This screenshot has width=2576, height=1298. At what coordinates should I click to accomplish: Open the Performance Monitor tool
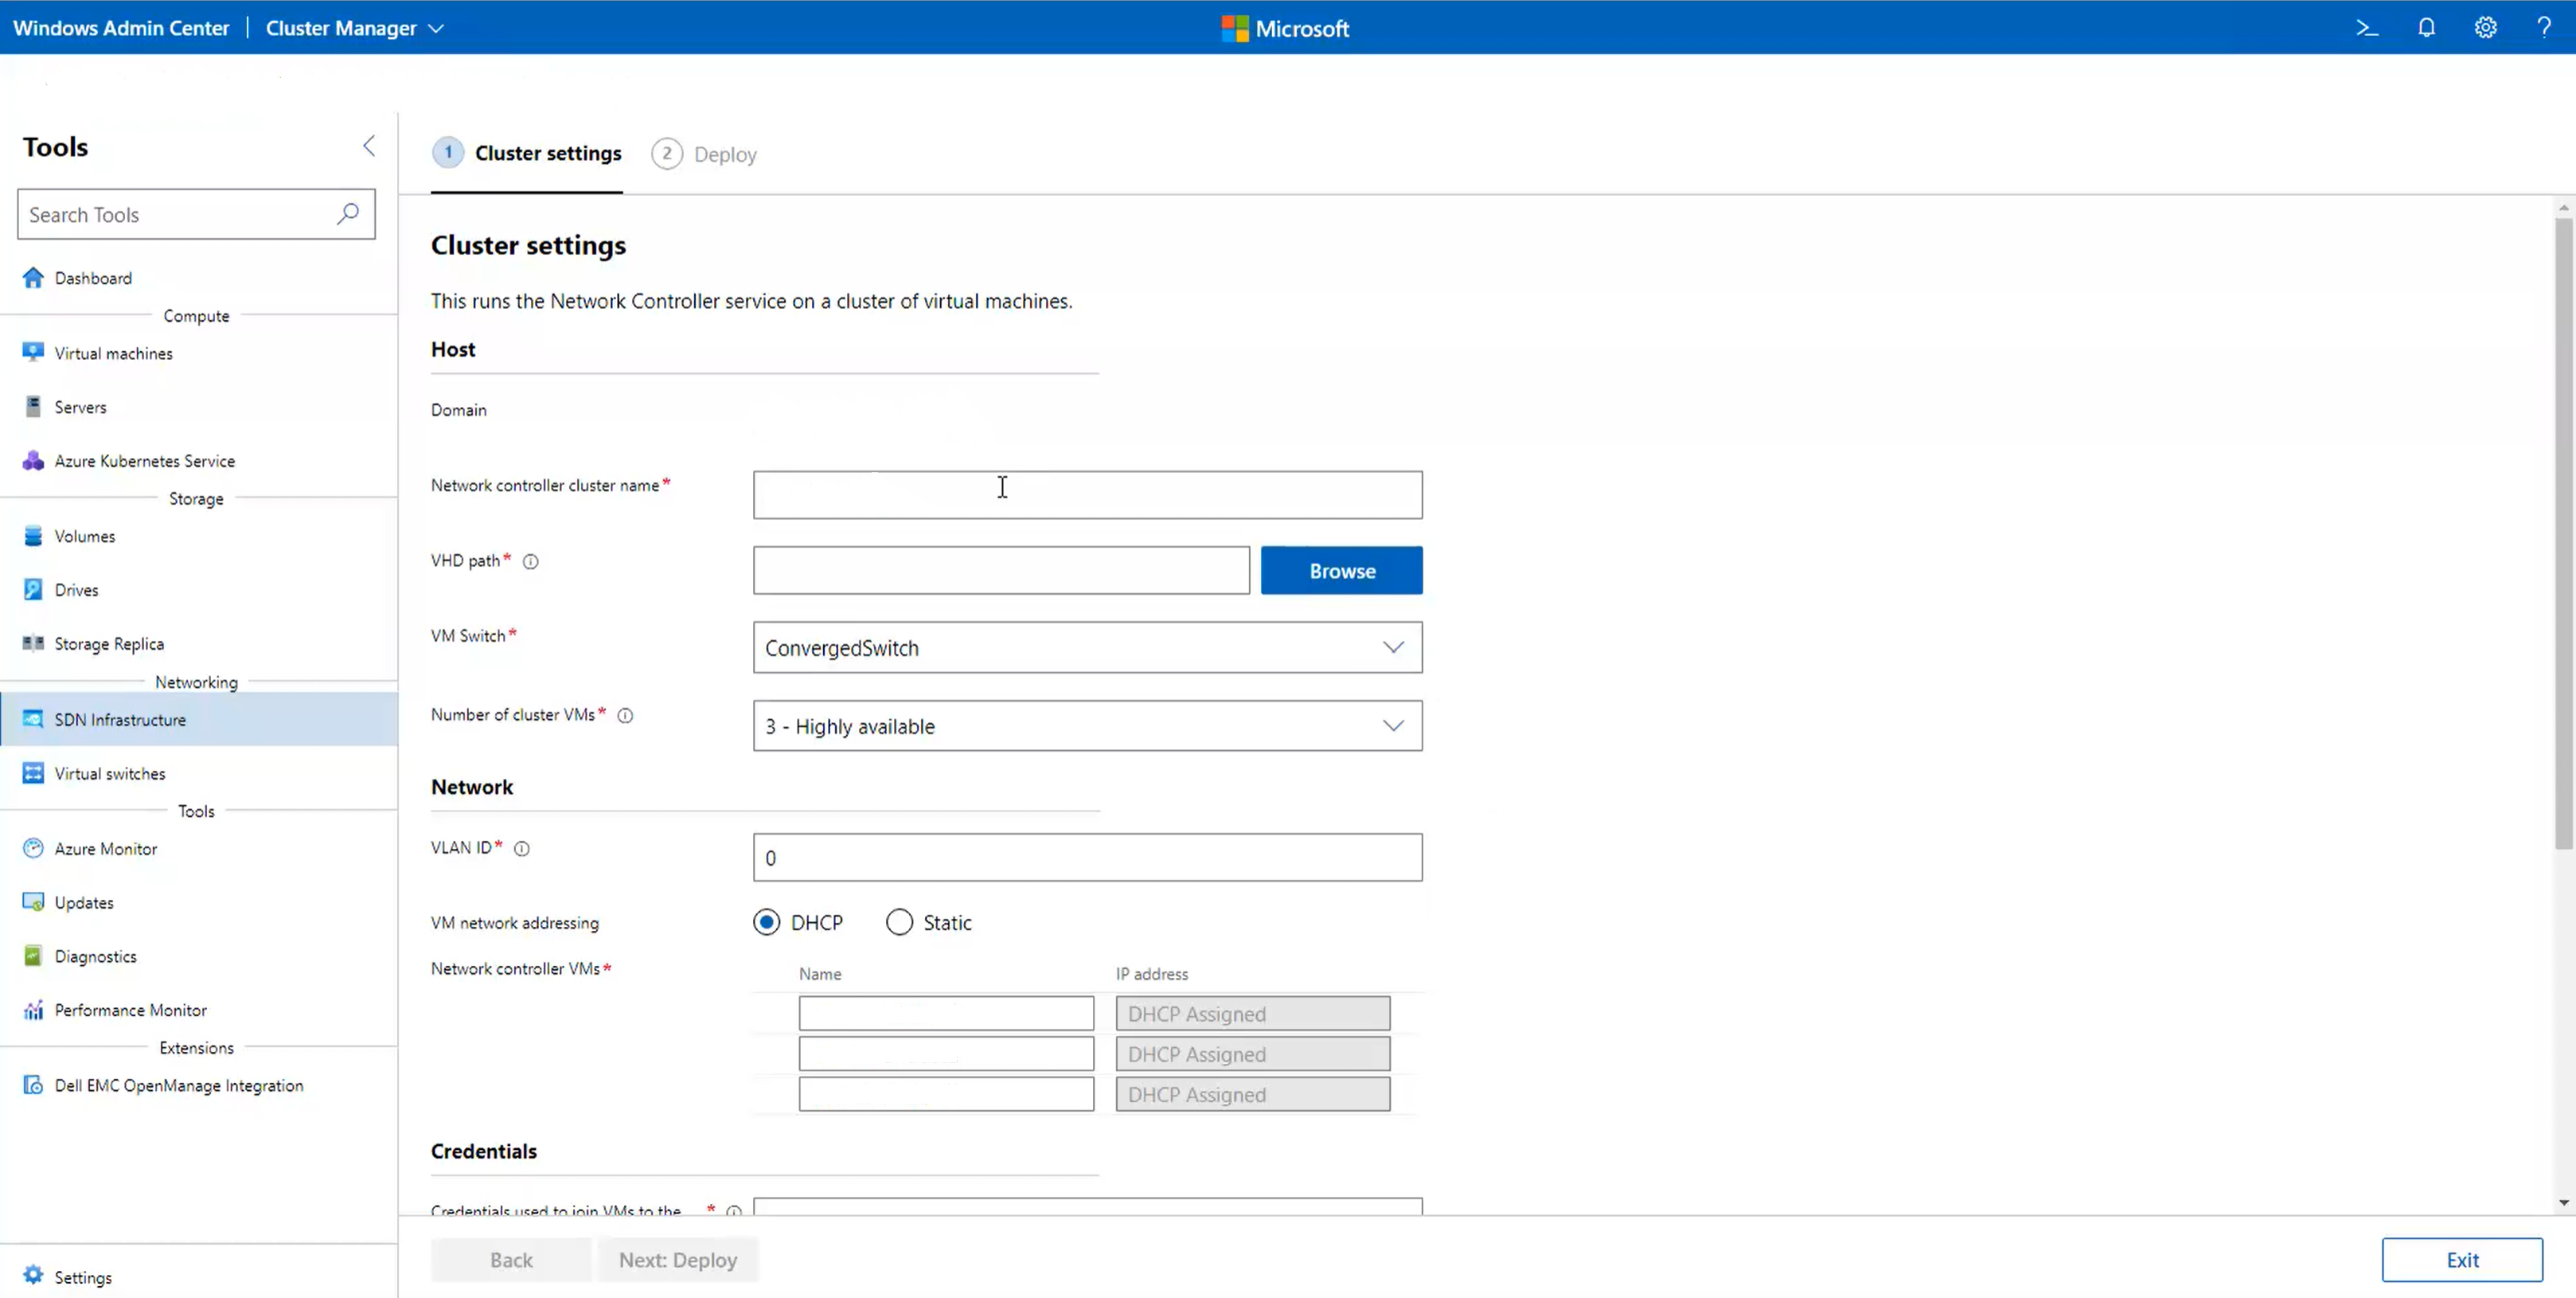(x=130, y=1009)
